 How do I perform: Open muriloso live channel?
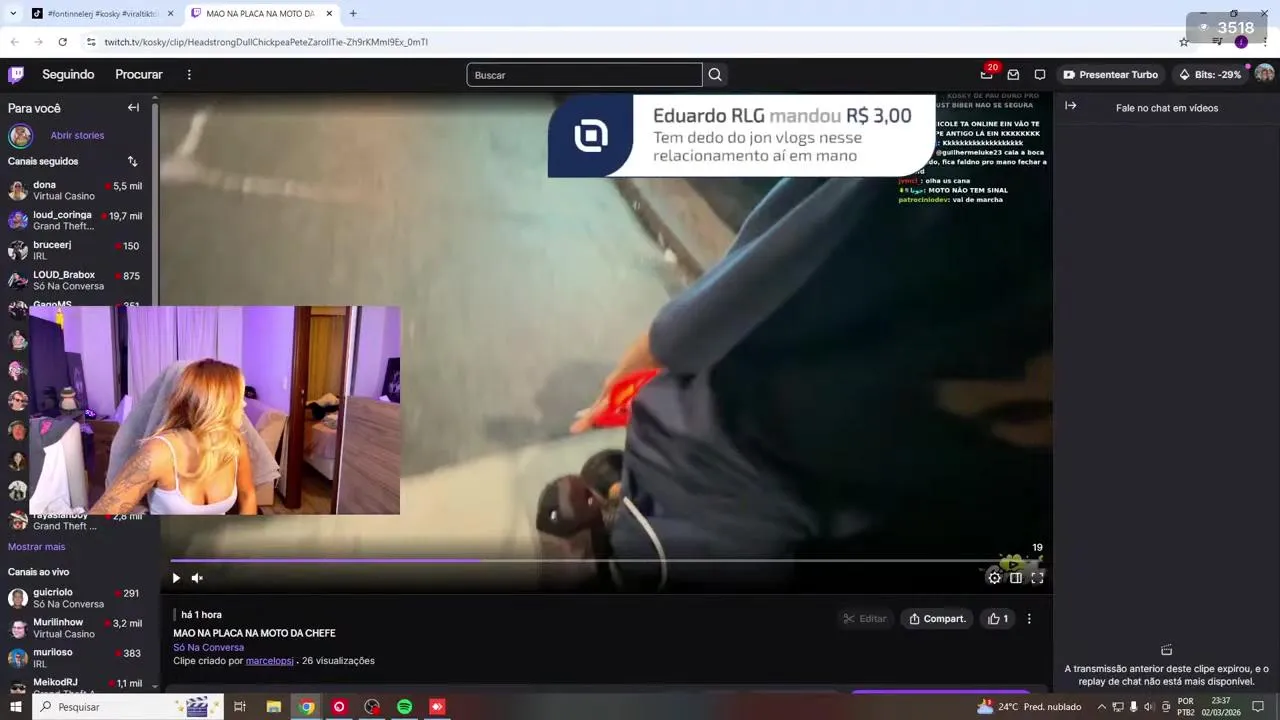coord(76,658)
